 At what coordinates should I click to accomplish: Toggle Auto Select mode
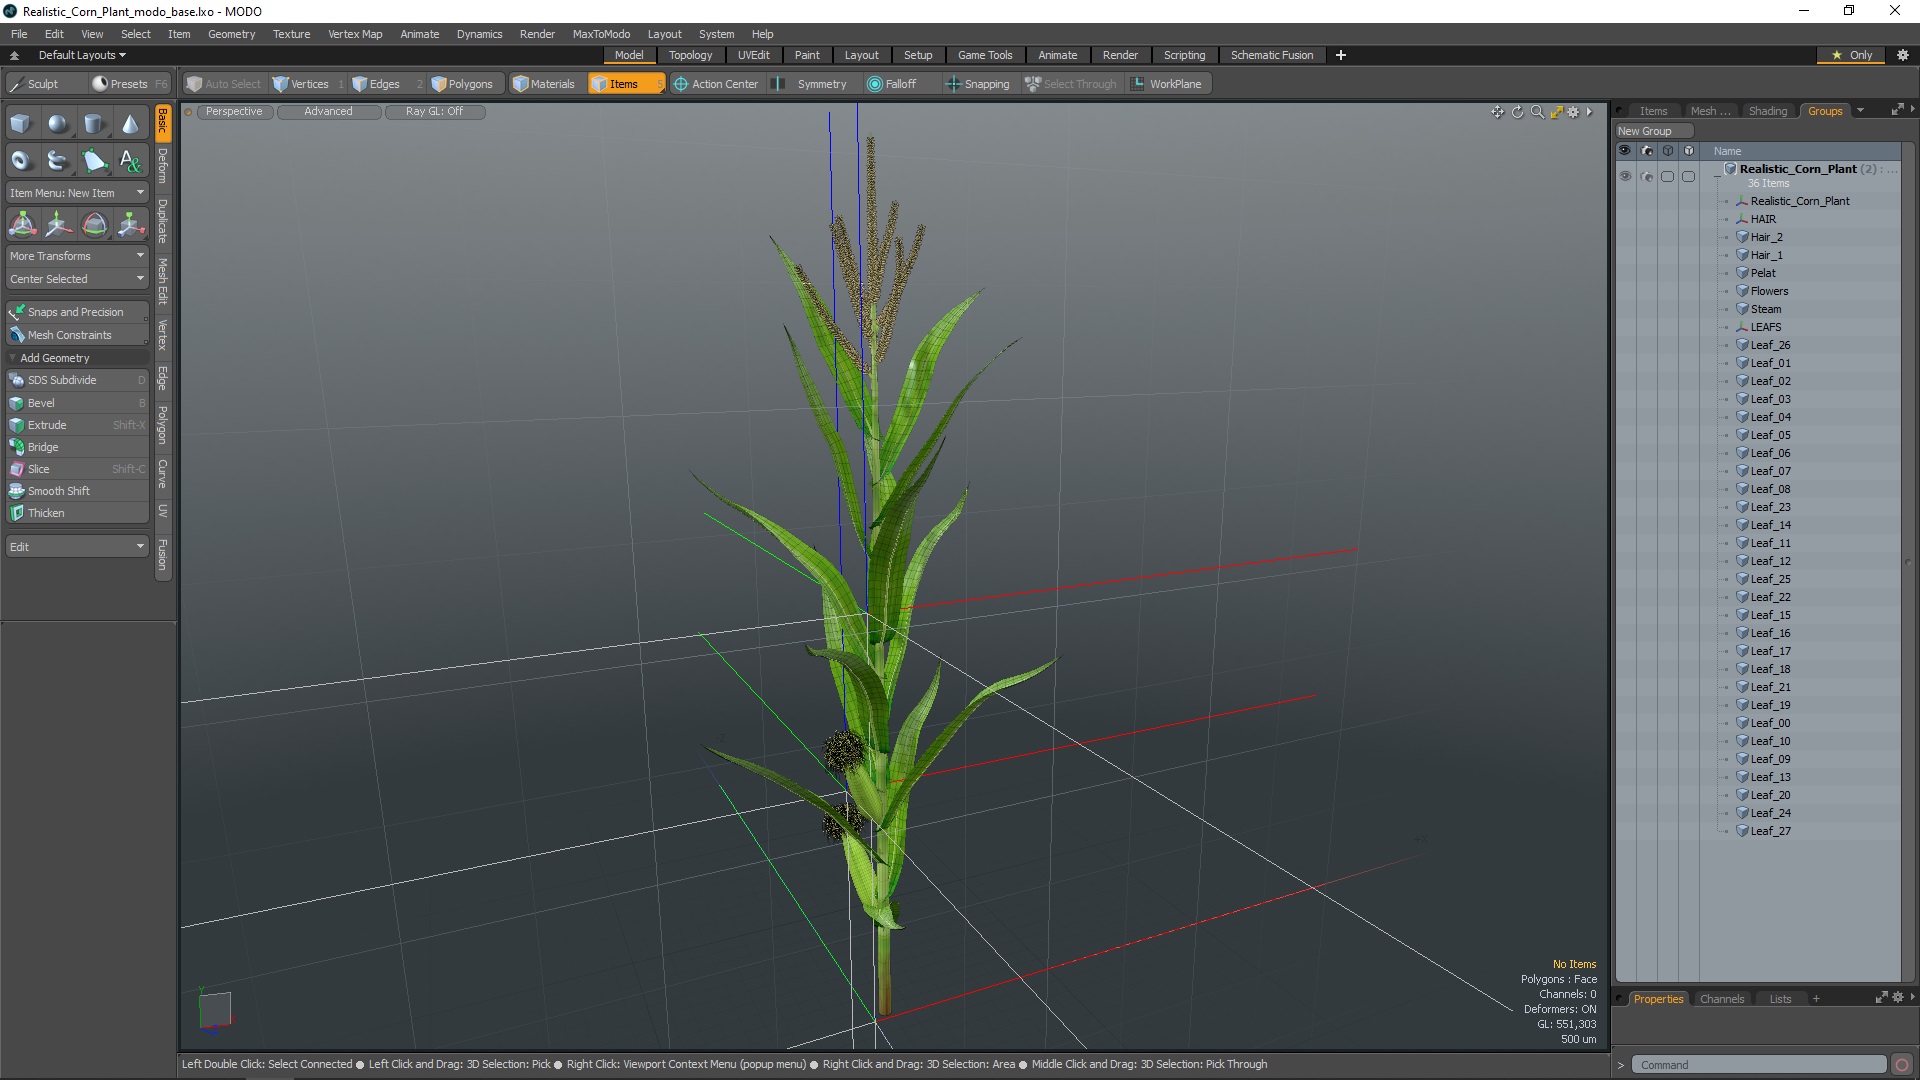pyautogui.click(x=224, y=84)
